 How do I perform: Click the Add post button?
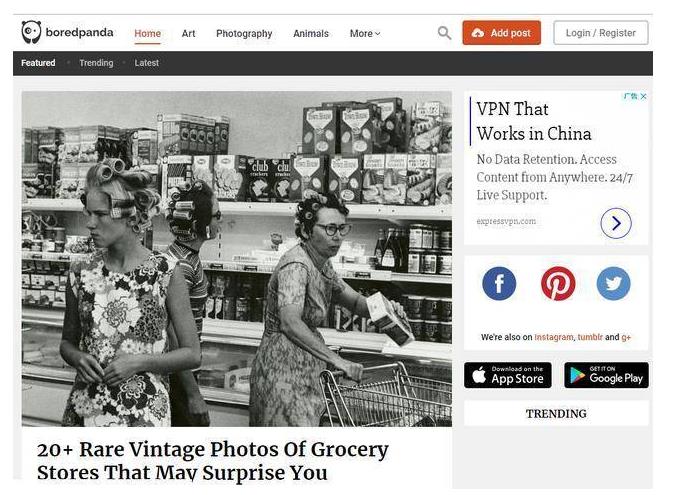click(x=501, y=33)
